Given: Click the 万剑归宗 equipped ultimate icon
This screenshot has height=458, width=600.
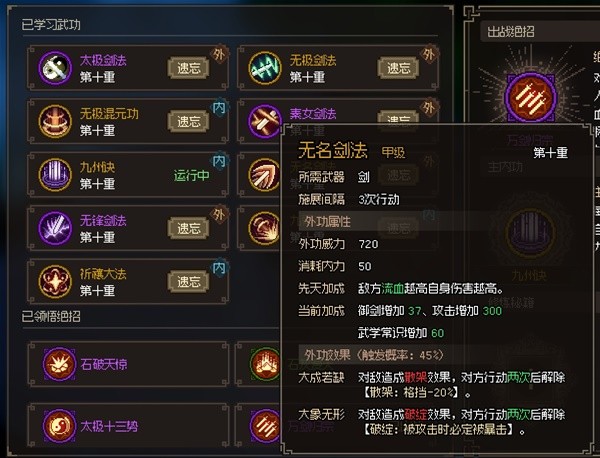Looking at the screenshot, I should [530, 98].
